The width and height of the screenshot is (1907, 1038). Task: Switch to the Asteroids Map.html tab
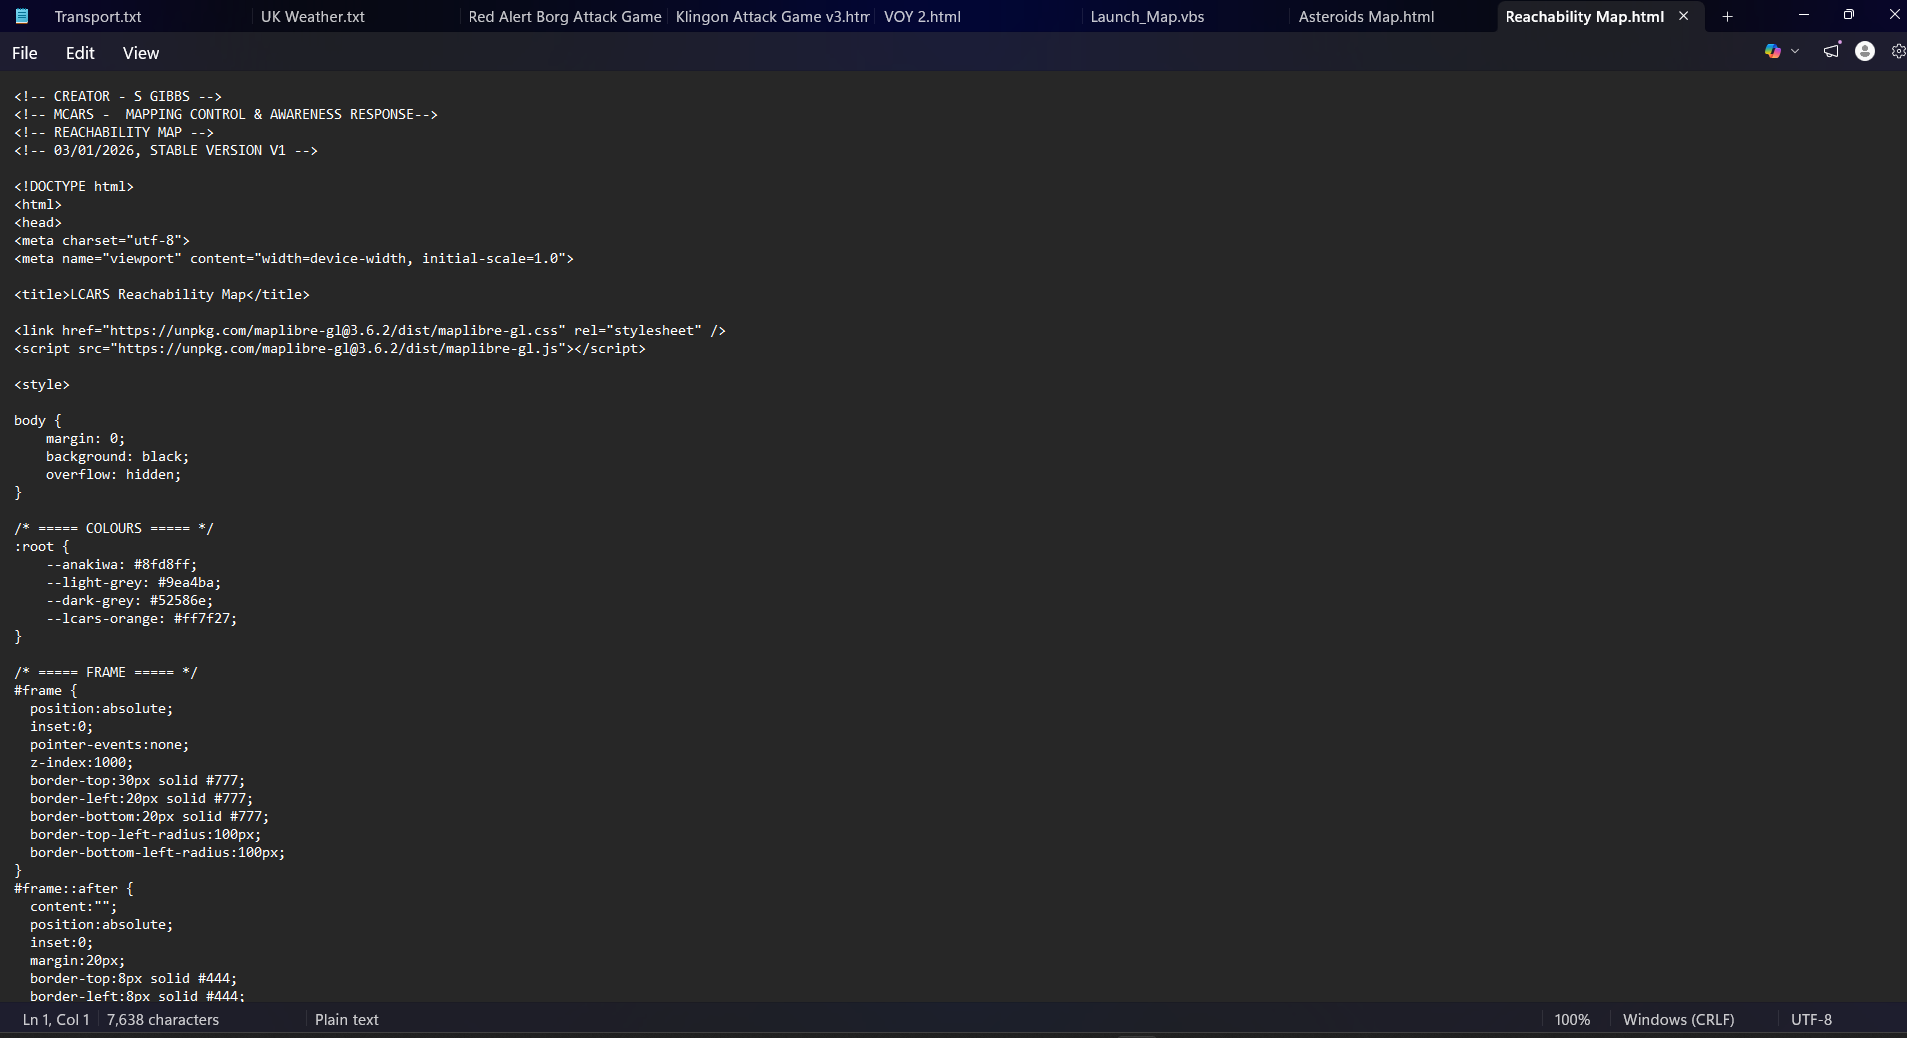tap(1366, 17)
